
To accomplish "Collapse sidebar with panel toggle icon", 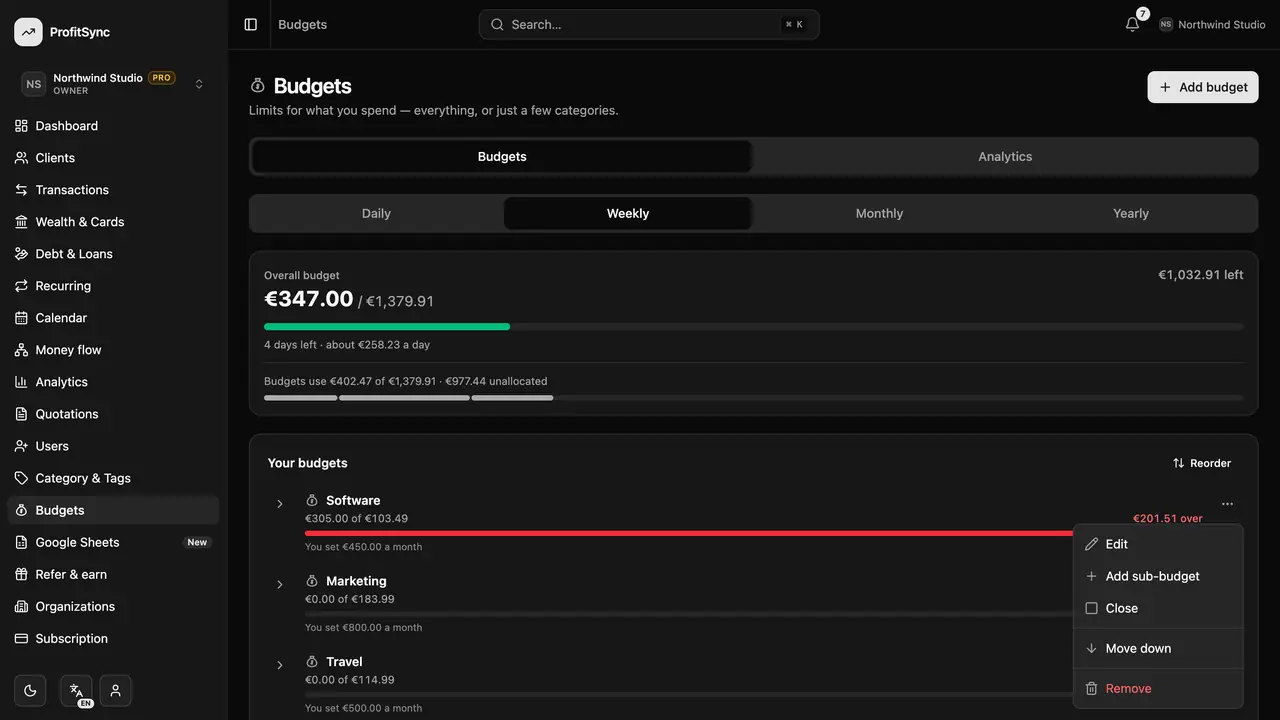I will pos(251,24).
